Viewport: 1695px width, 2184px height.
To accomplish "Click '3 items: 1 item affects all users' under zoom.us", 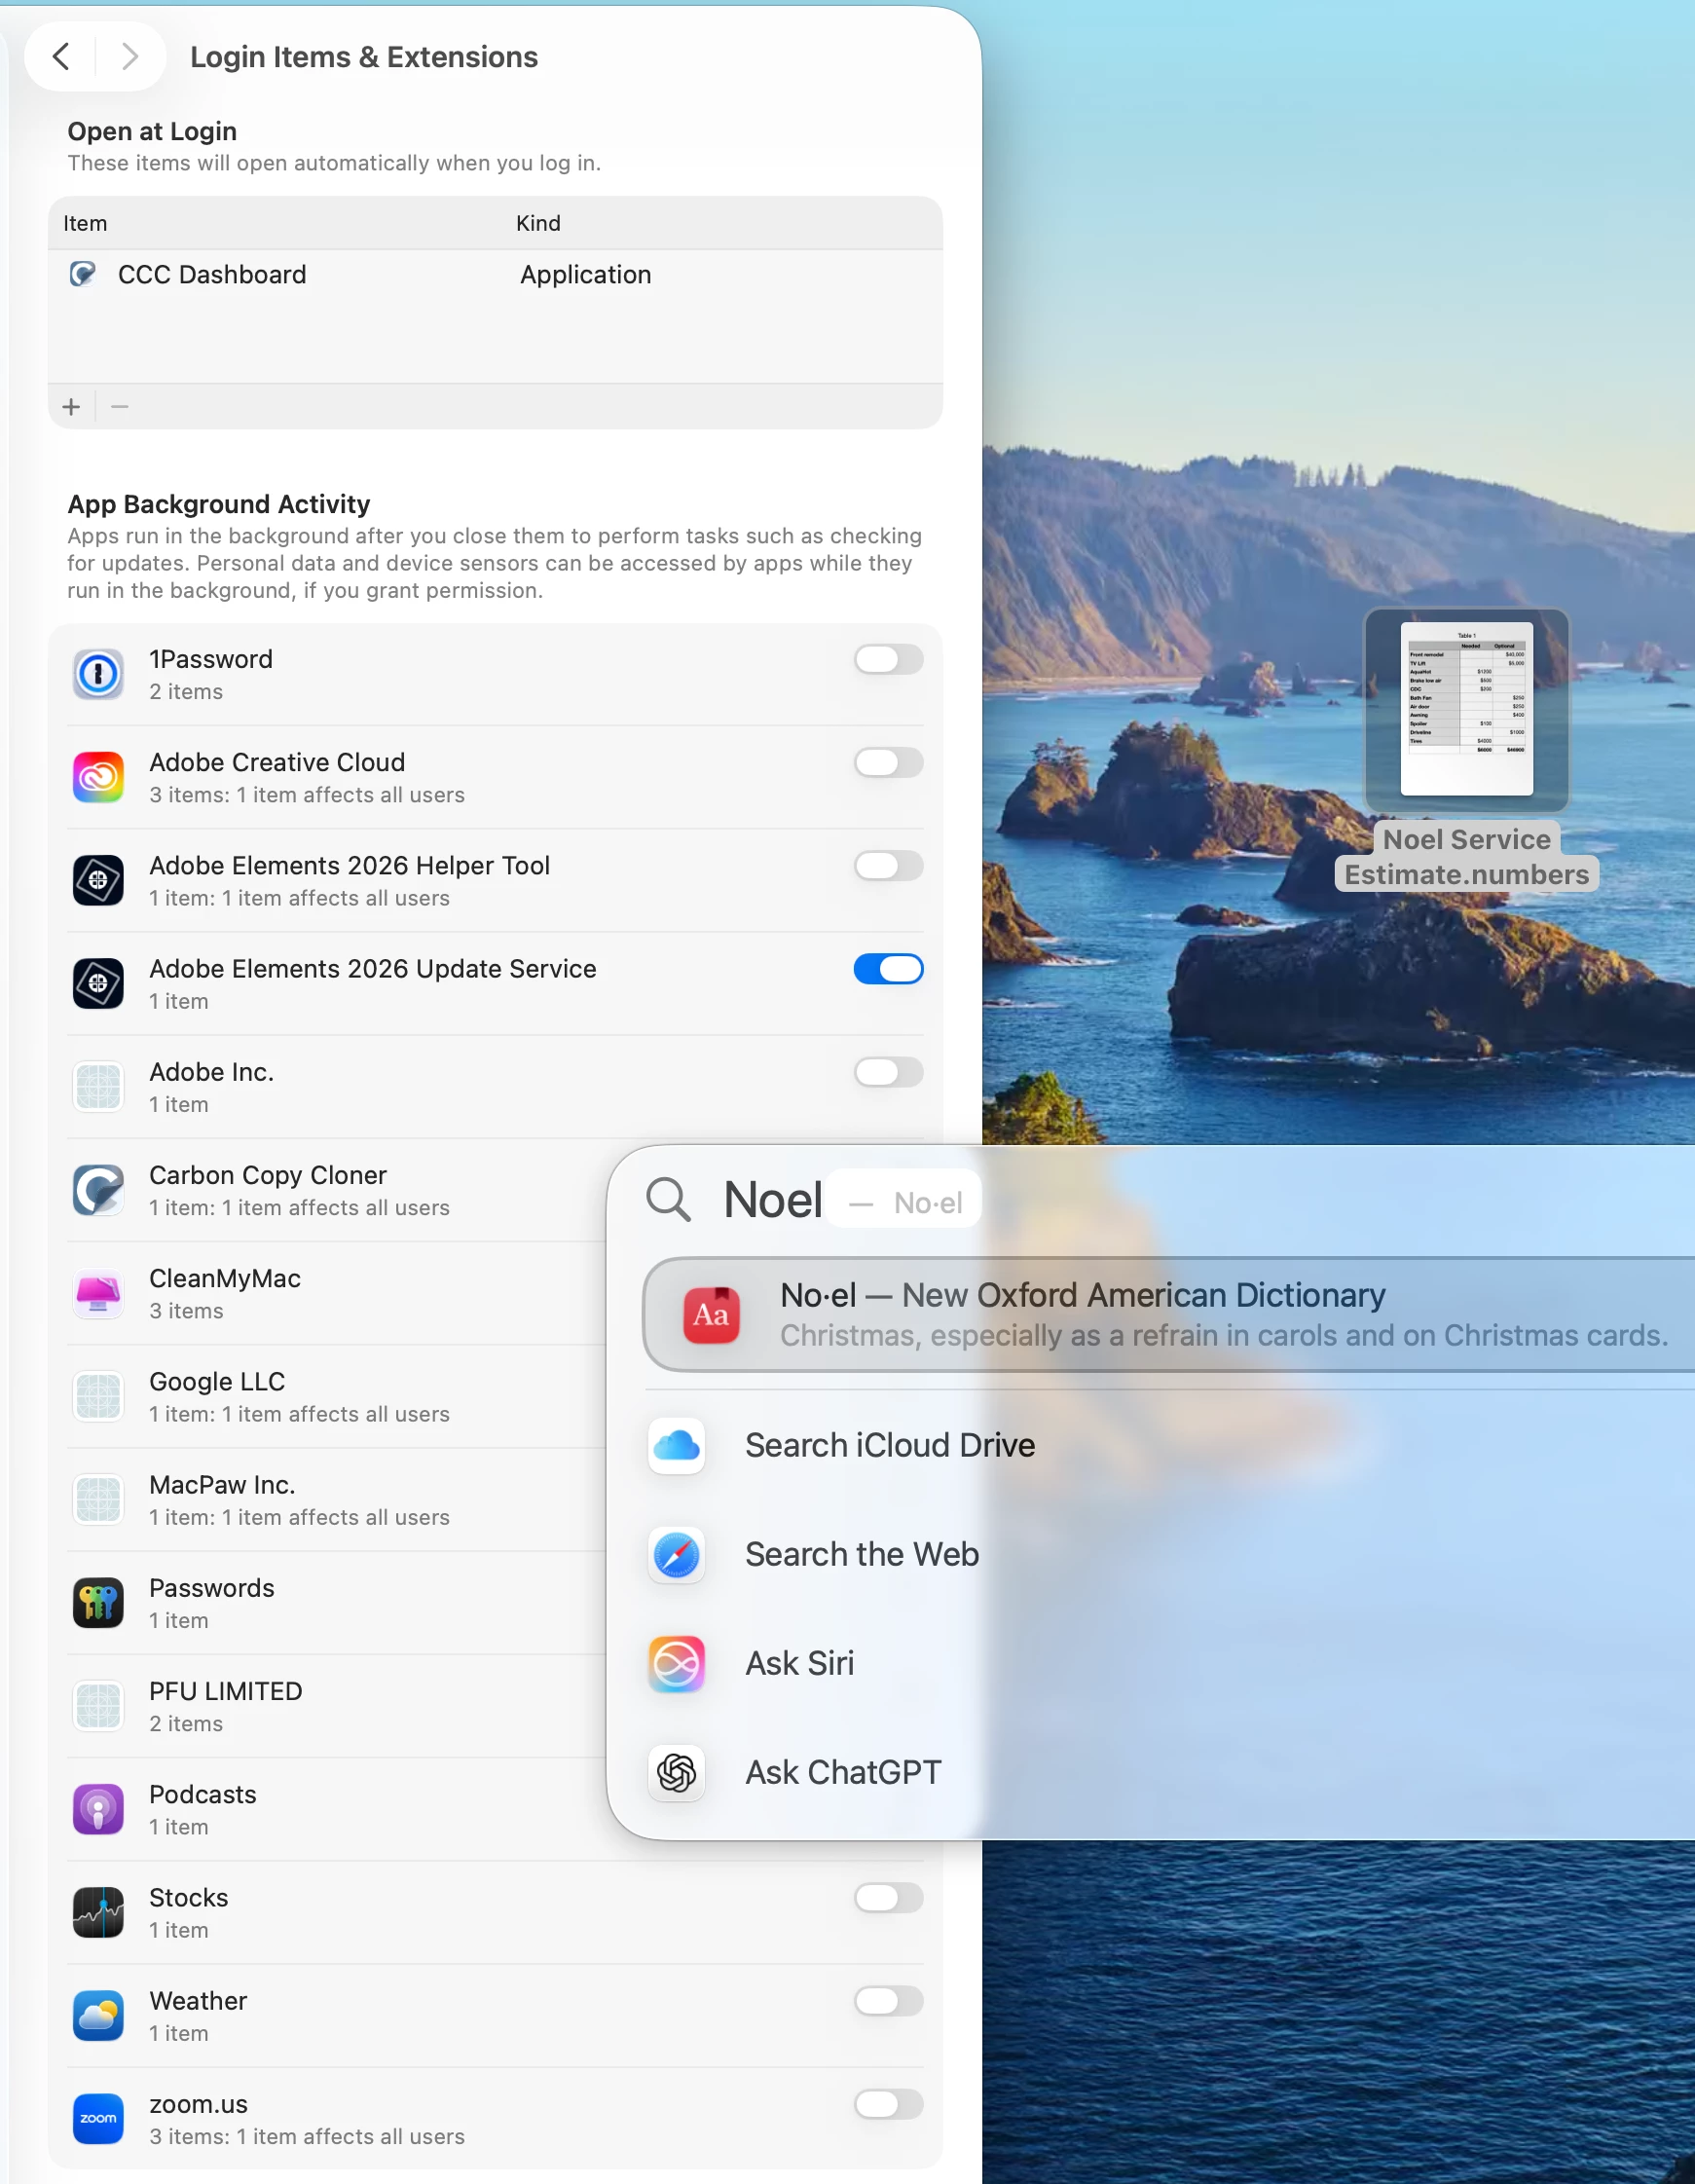I will (307, 2137).
